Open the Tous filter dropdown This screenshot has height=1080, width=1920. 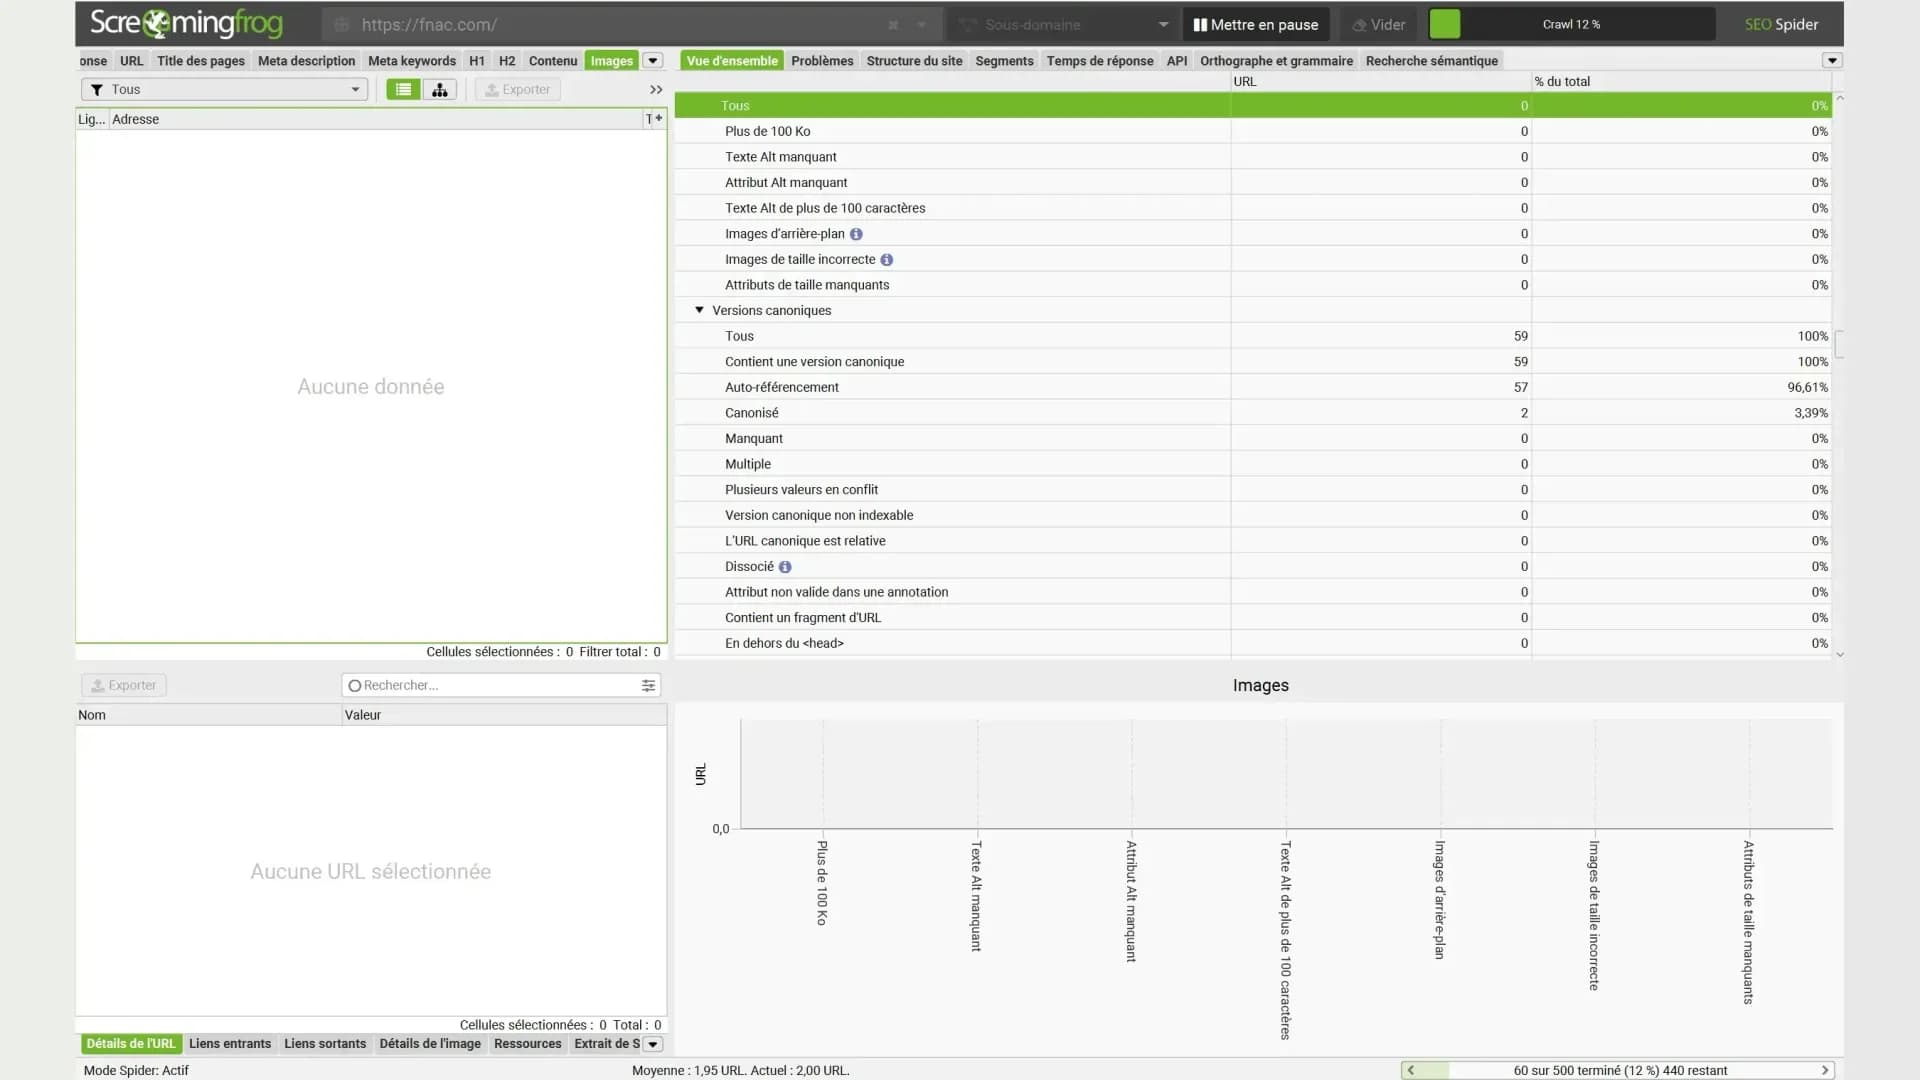pos(225,89)
